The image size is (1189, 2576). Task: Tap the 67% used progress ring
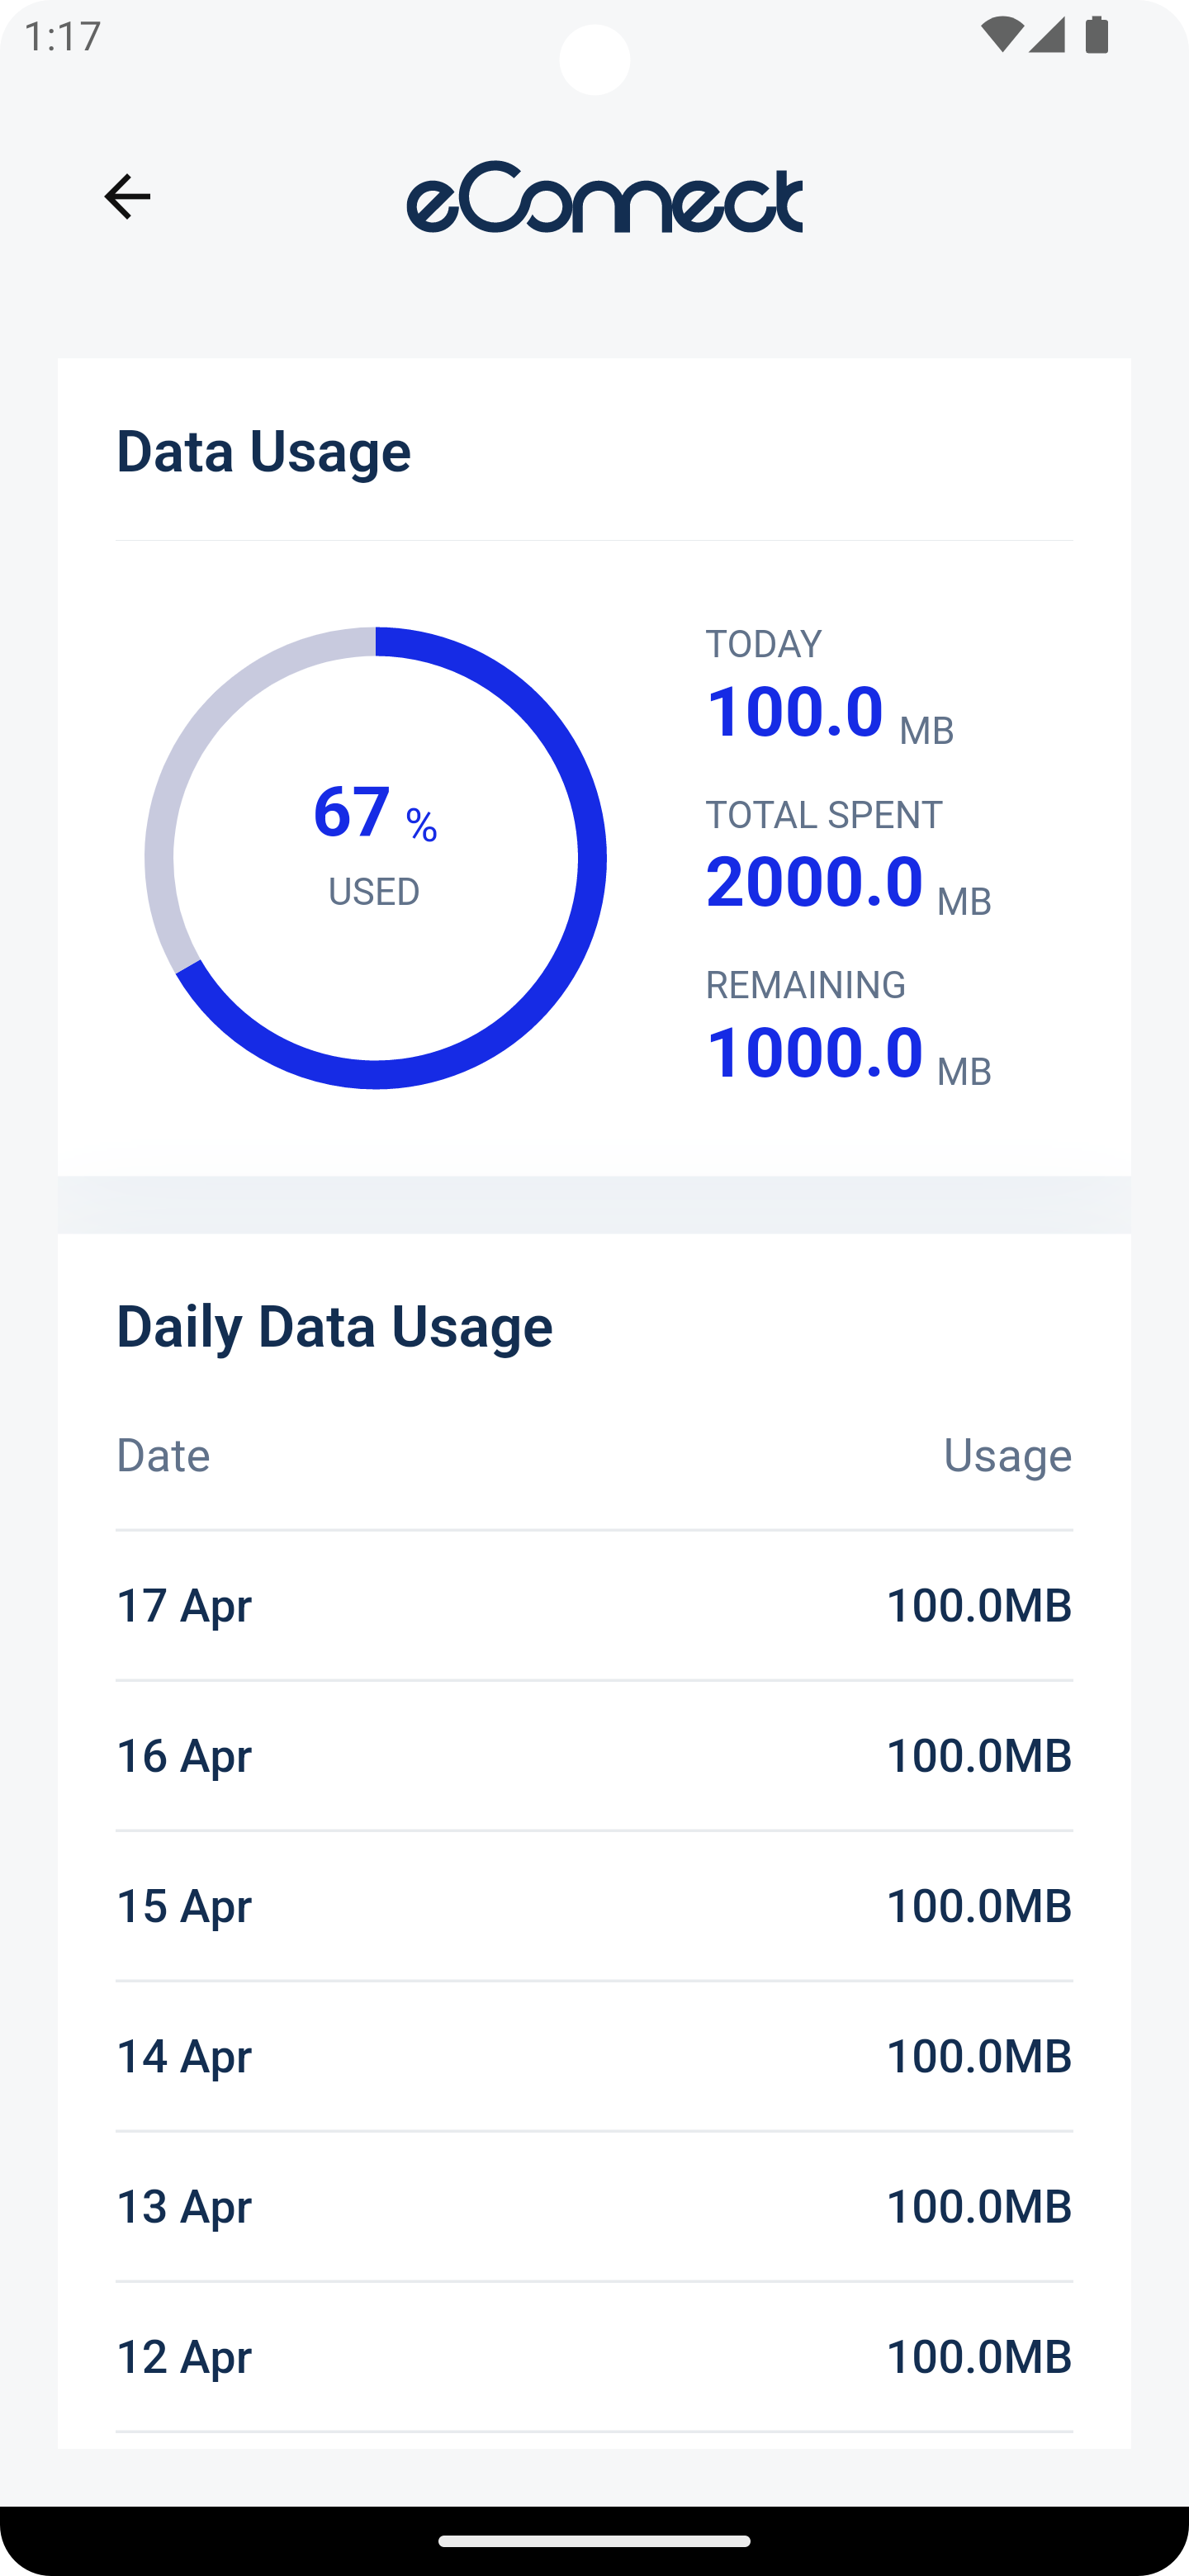click(x=375, y=858)
